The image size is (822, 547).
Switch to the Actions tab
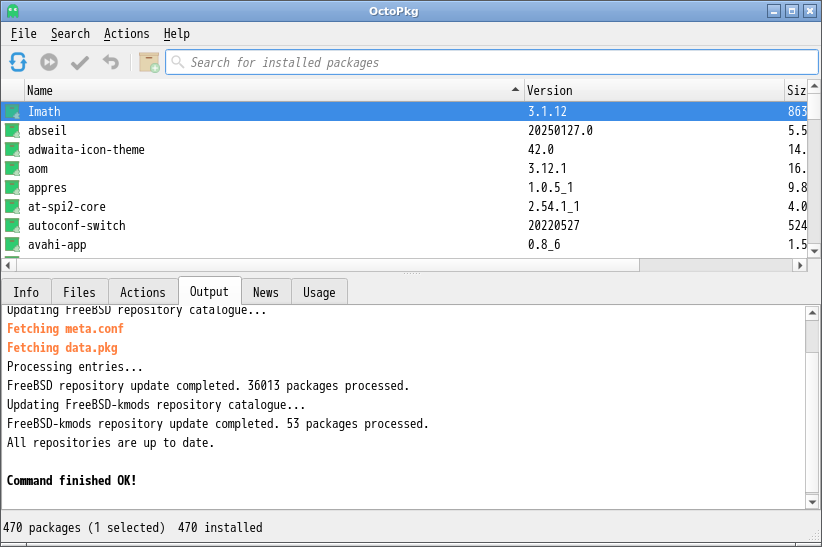click(x=143, y=292)
